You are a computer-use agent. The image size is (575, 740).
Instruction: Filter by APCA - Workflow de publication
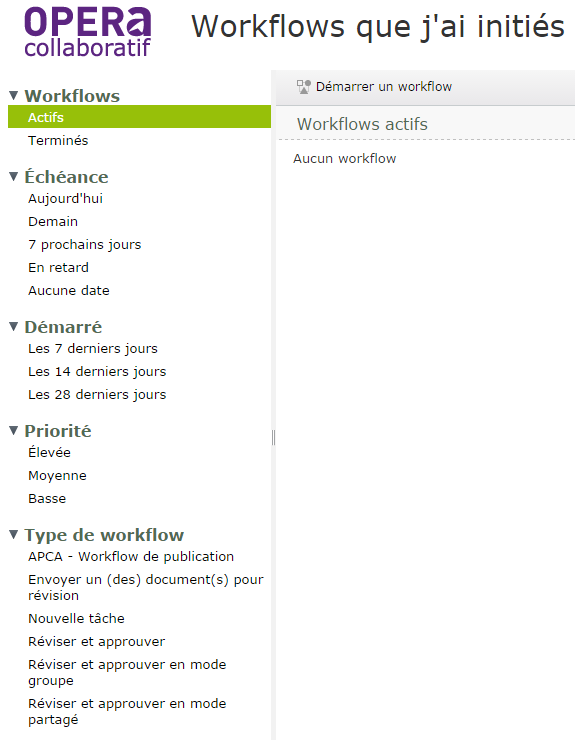(131, 556)
